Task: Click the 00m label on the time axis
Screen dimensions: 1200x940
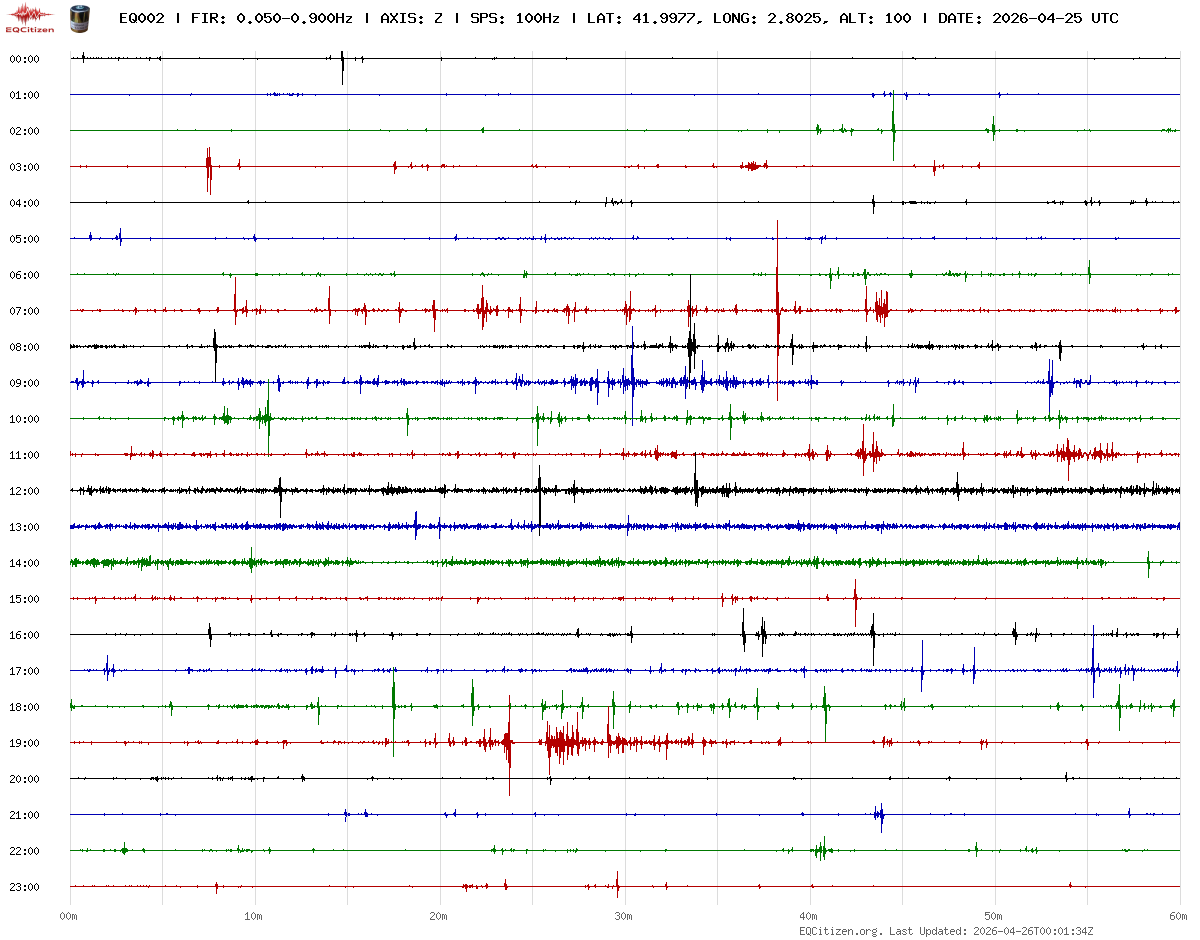Action: (x=69, y=916)
